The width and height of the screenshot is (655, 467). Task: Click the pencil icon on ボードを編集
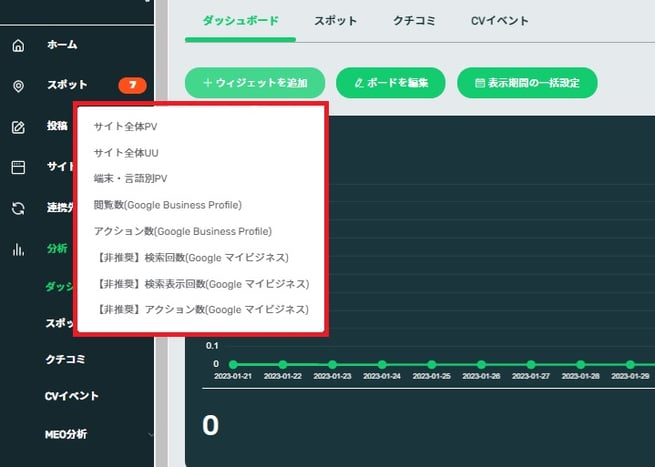pos(358,83)
